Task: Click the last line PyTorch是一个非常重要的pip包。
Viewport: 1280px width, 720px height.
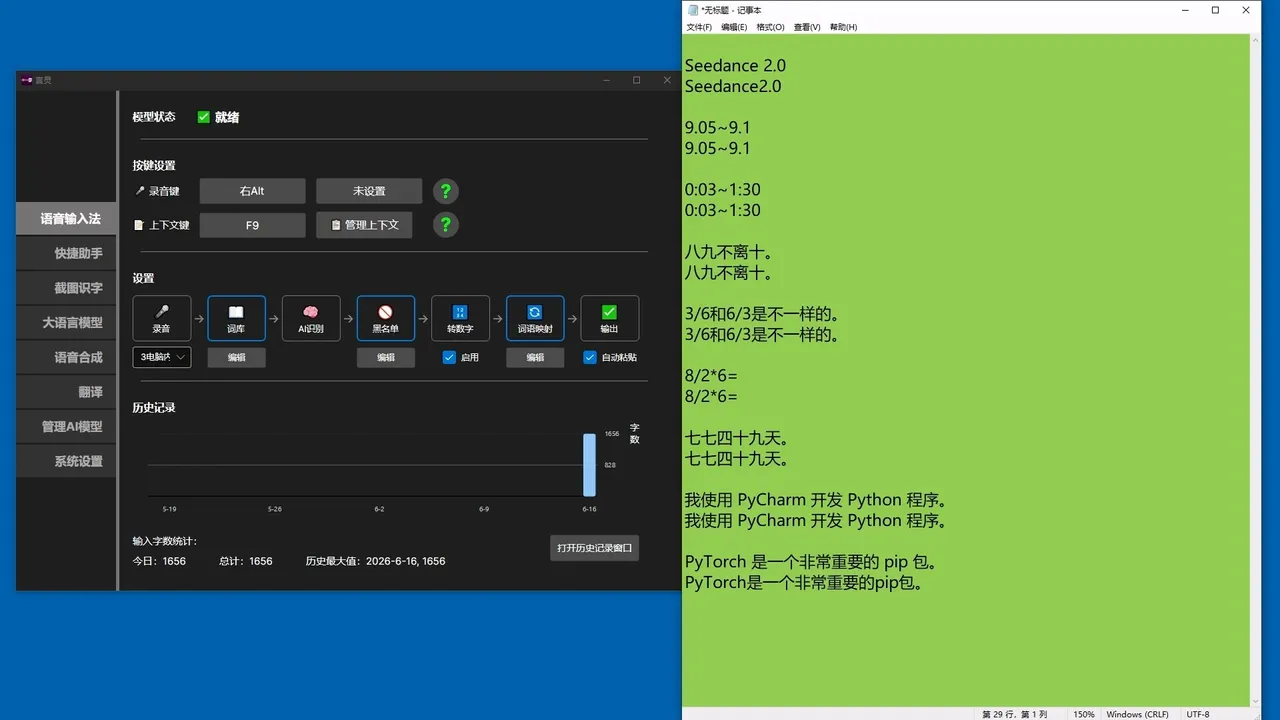Action: [x=803, y=582]
